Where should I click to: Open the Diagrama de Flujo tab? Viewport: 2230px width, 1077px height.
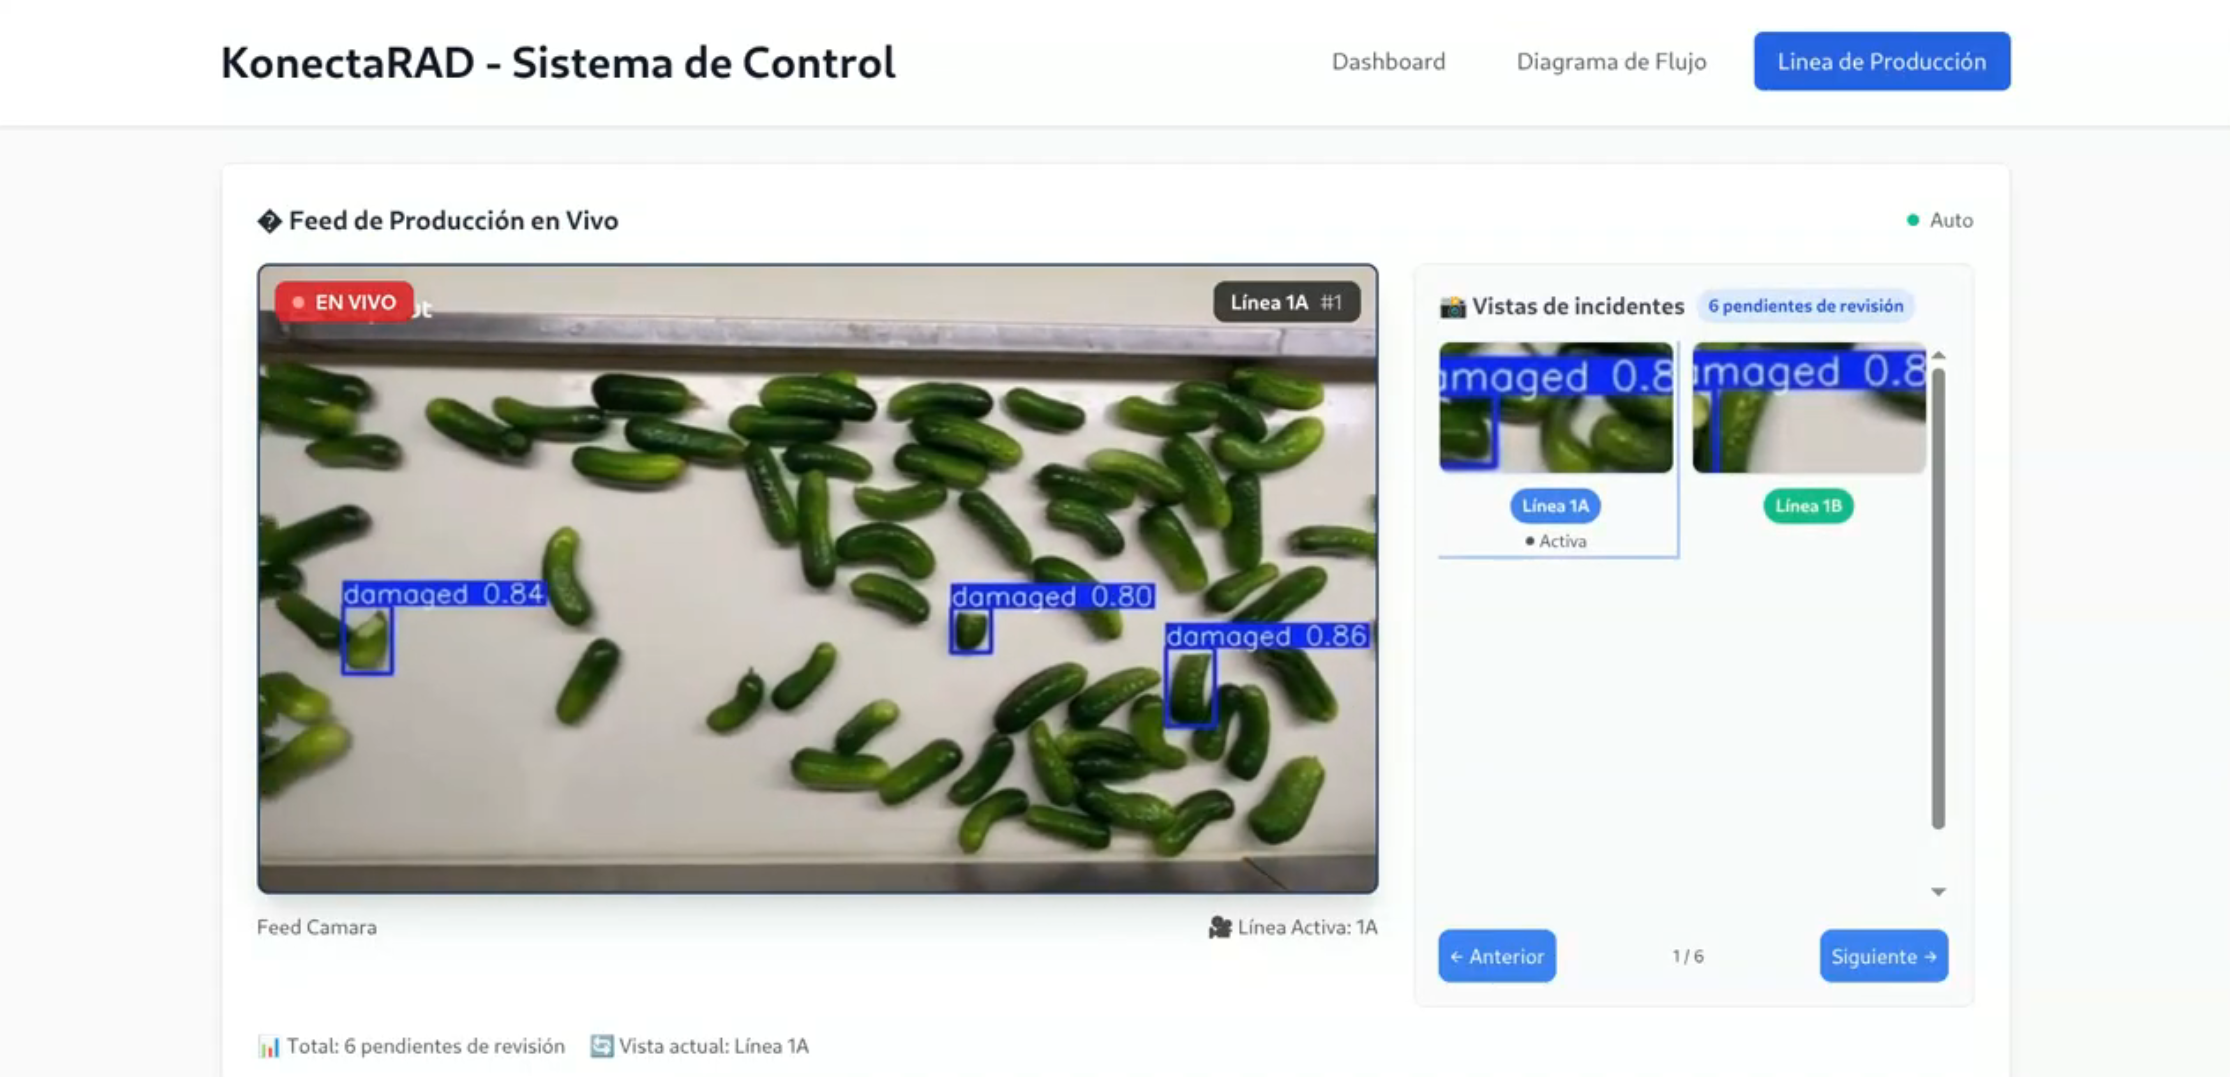[1611, 62]
